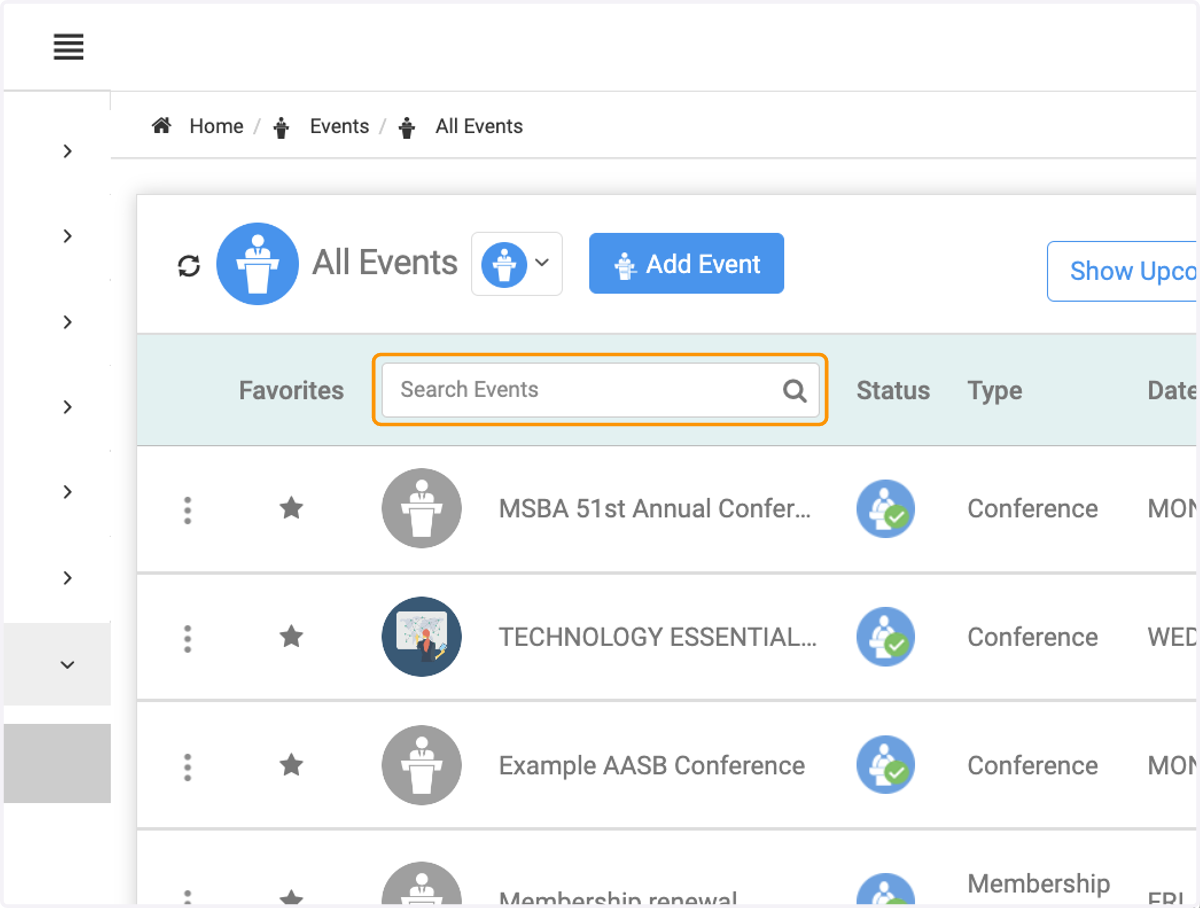Click the TECHNOLOGY ESSENTIALS event thumbnail
The width and height of the screenshot is (1200, 908).
pos(422,637)
